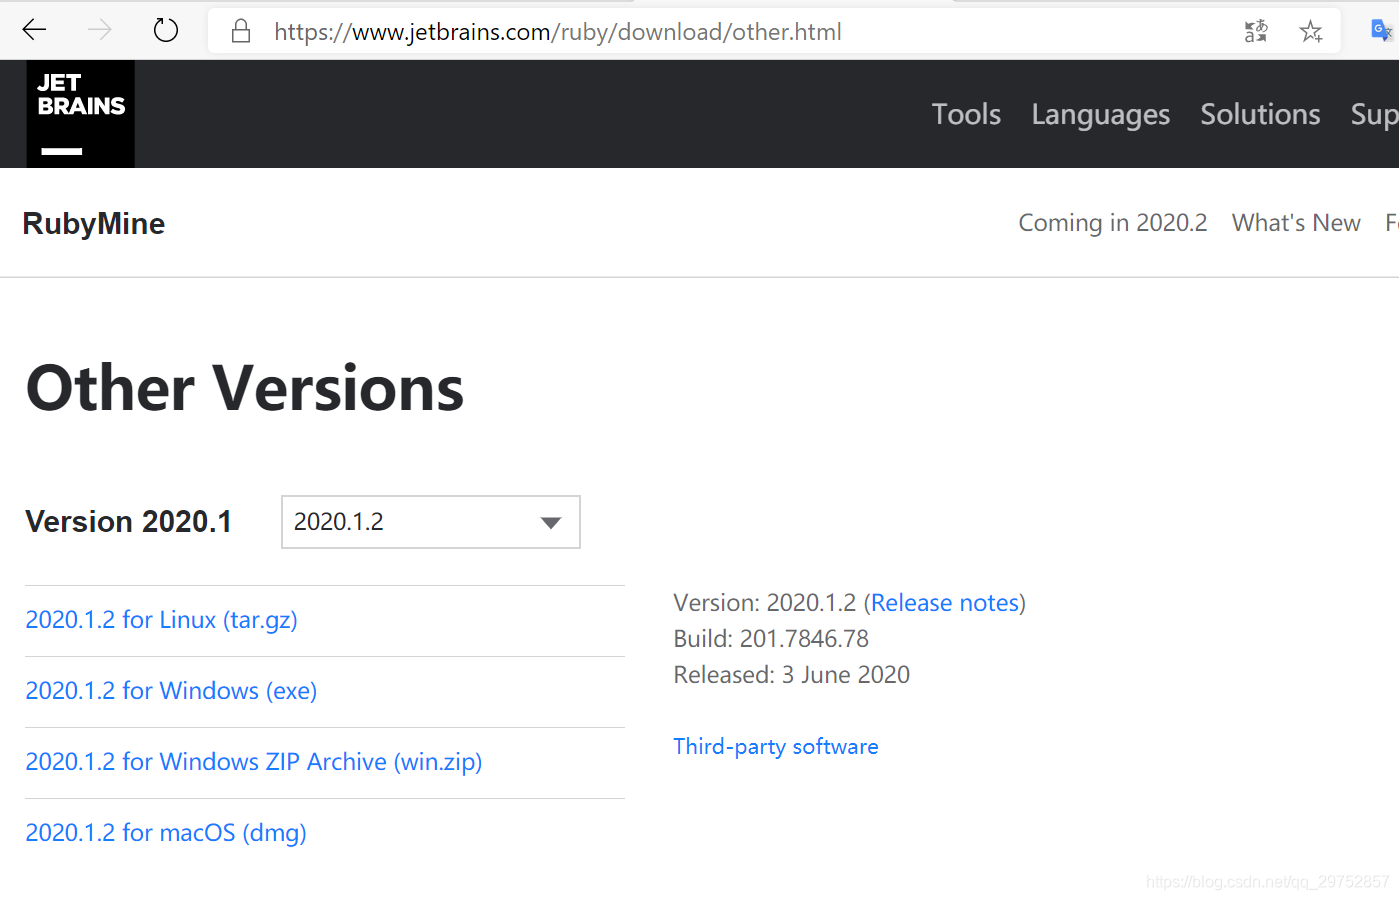Open the Tools menu
Screen dimensions: 1399x900
coord(966,114)
